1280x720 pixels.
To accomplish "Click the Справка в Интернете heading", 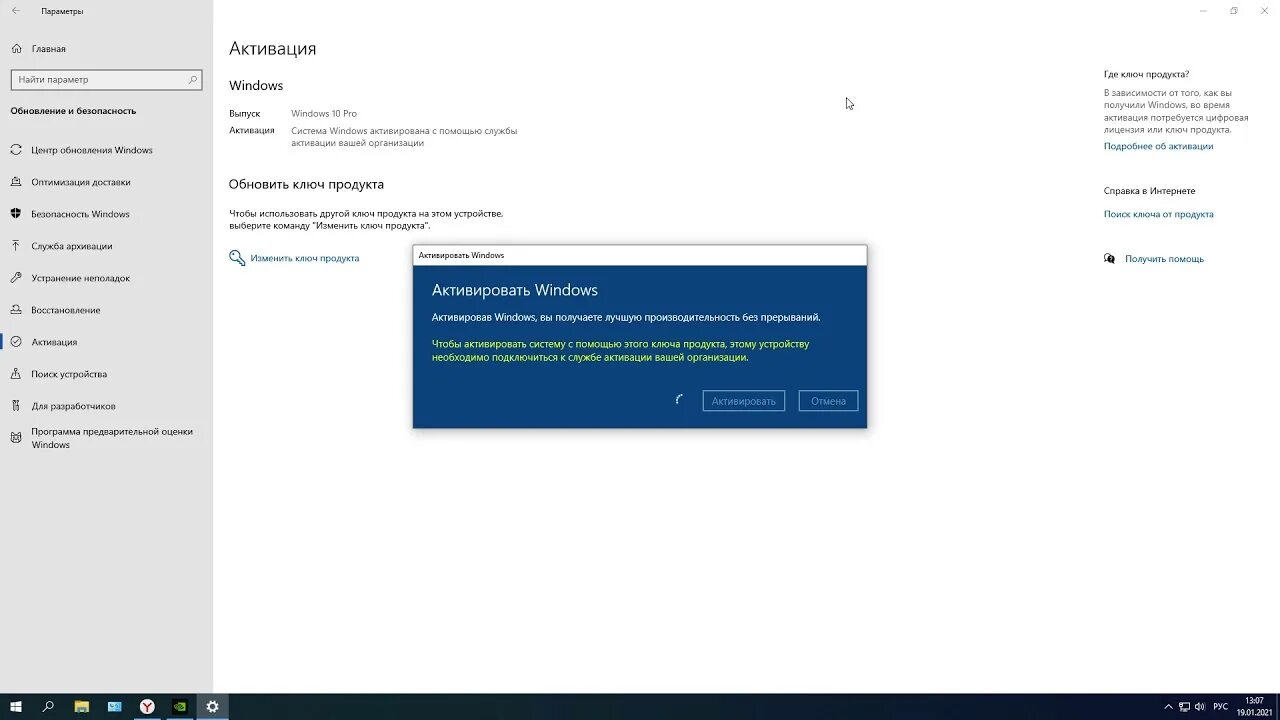I will 1149,191.
